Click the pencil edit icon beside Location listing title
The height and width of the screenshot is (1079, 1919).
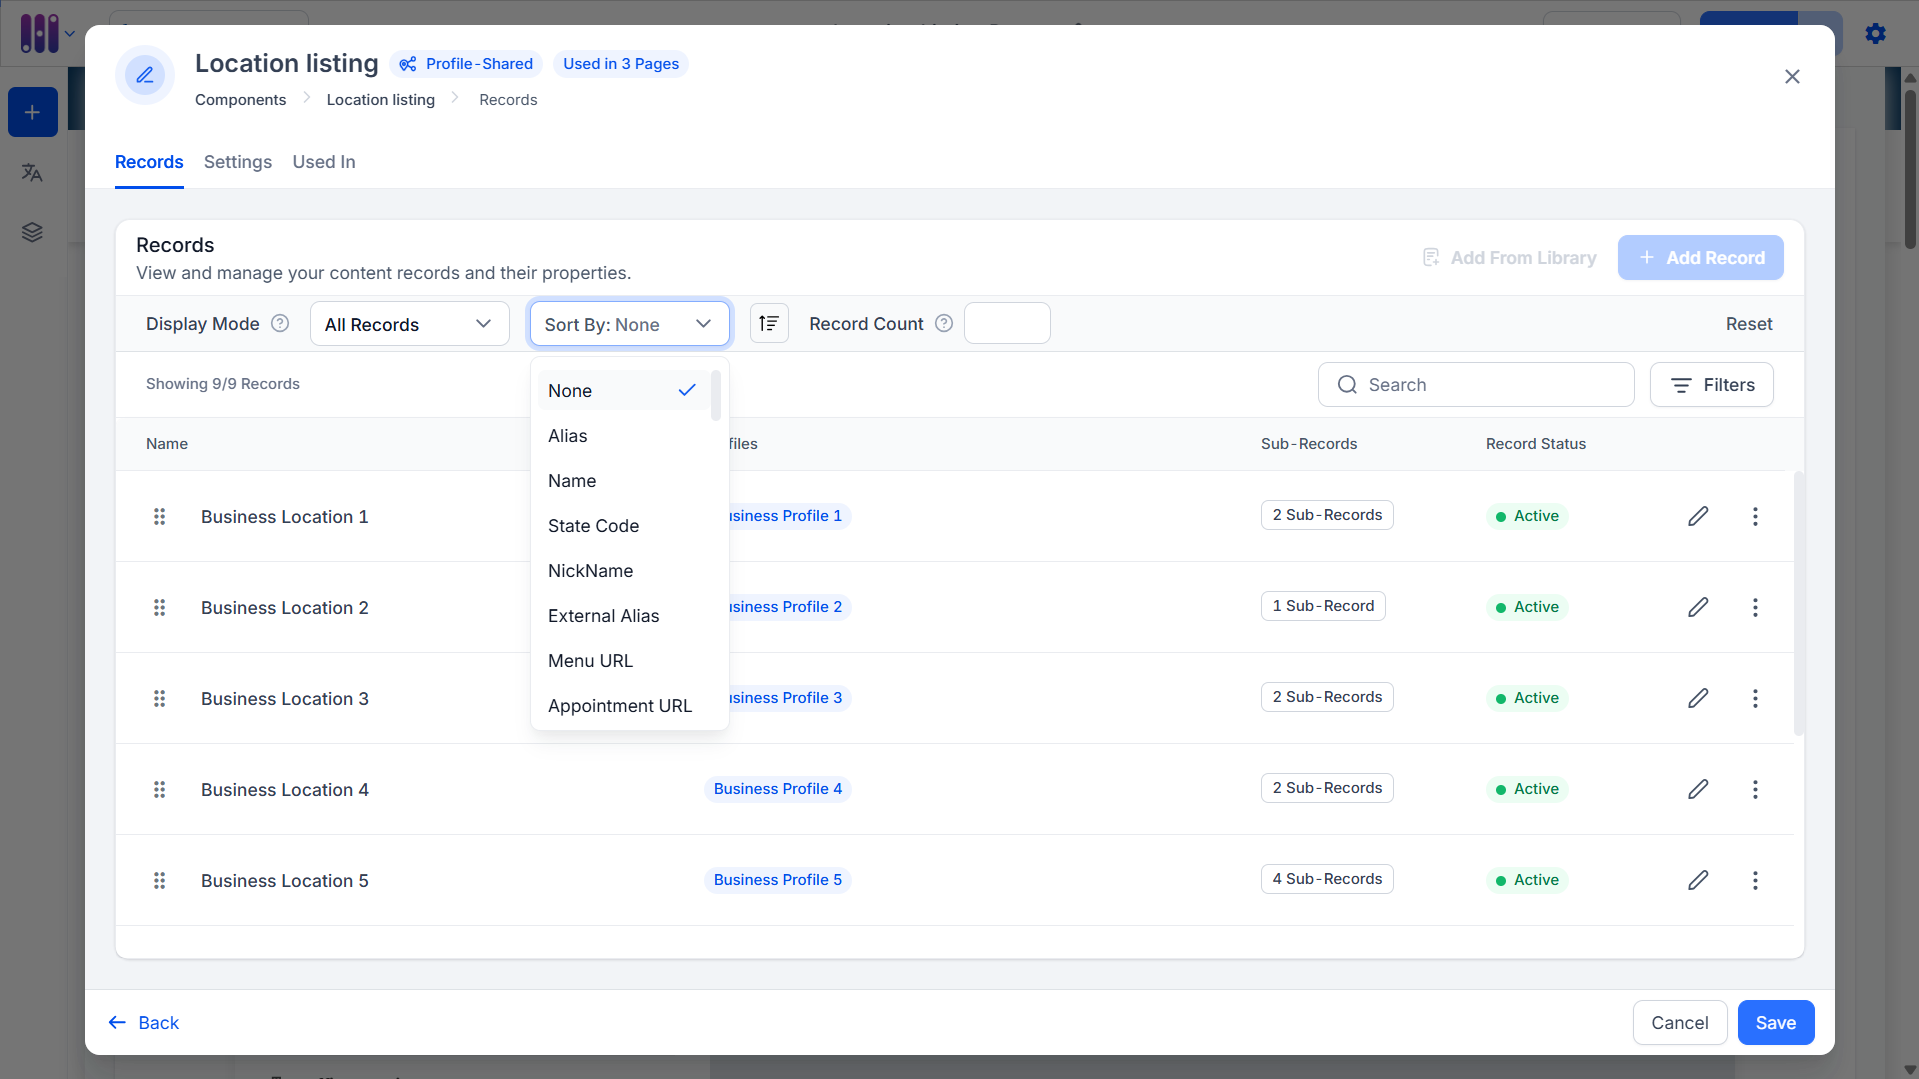(145, 75)
